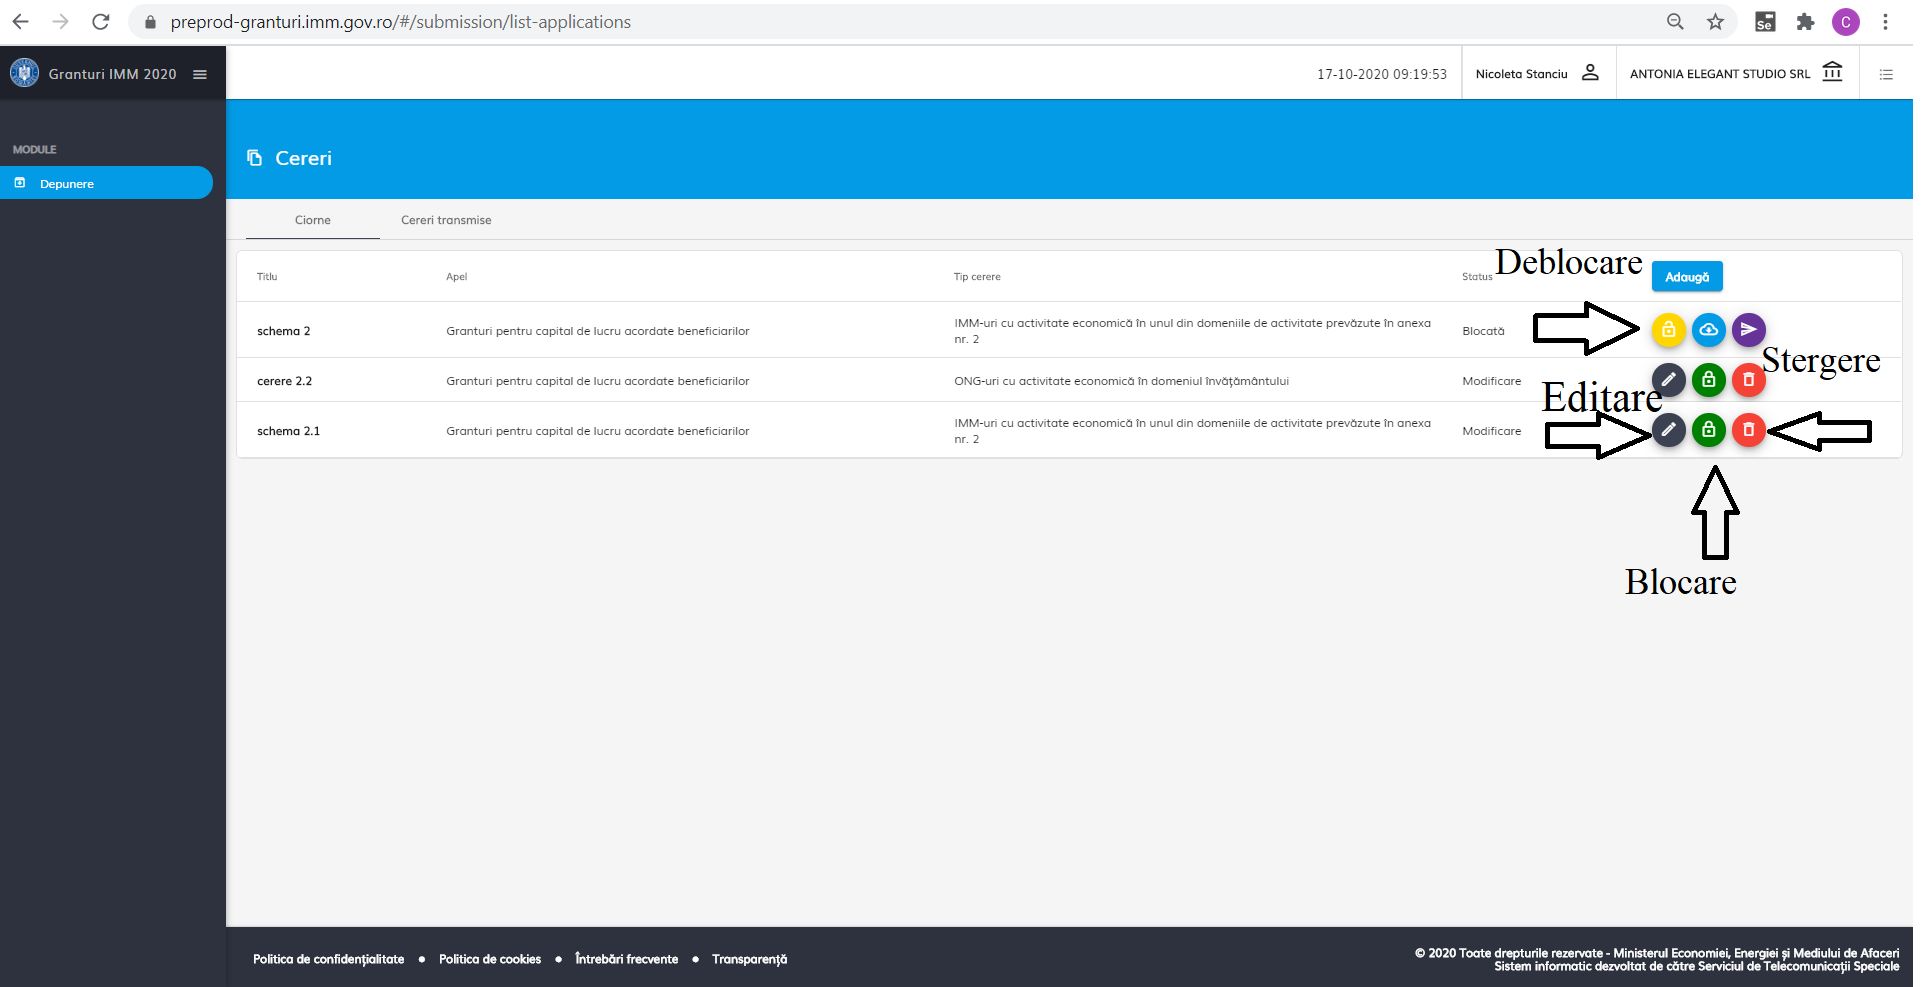Open the browser extensions puzzle icon

1805,22
